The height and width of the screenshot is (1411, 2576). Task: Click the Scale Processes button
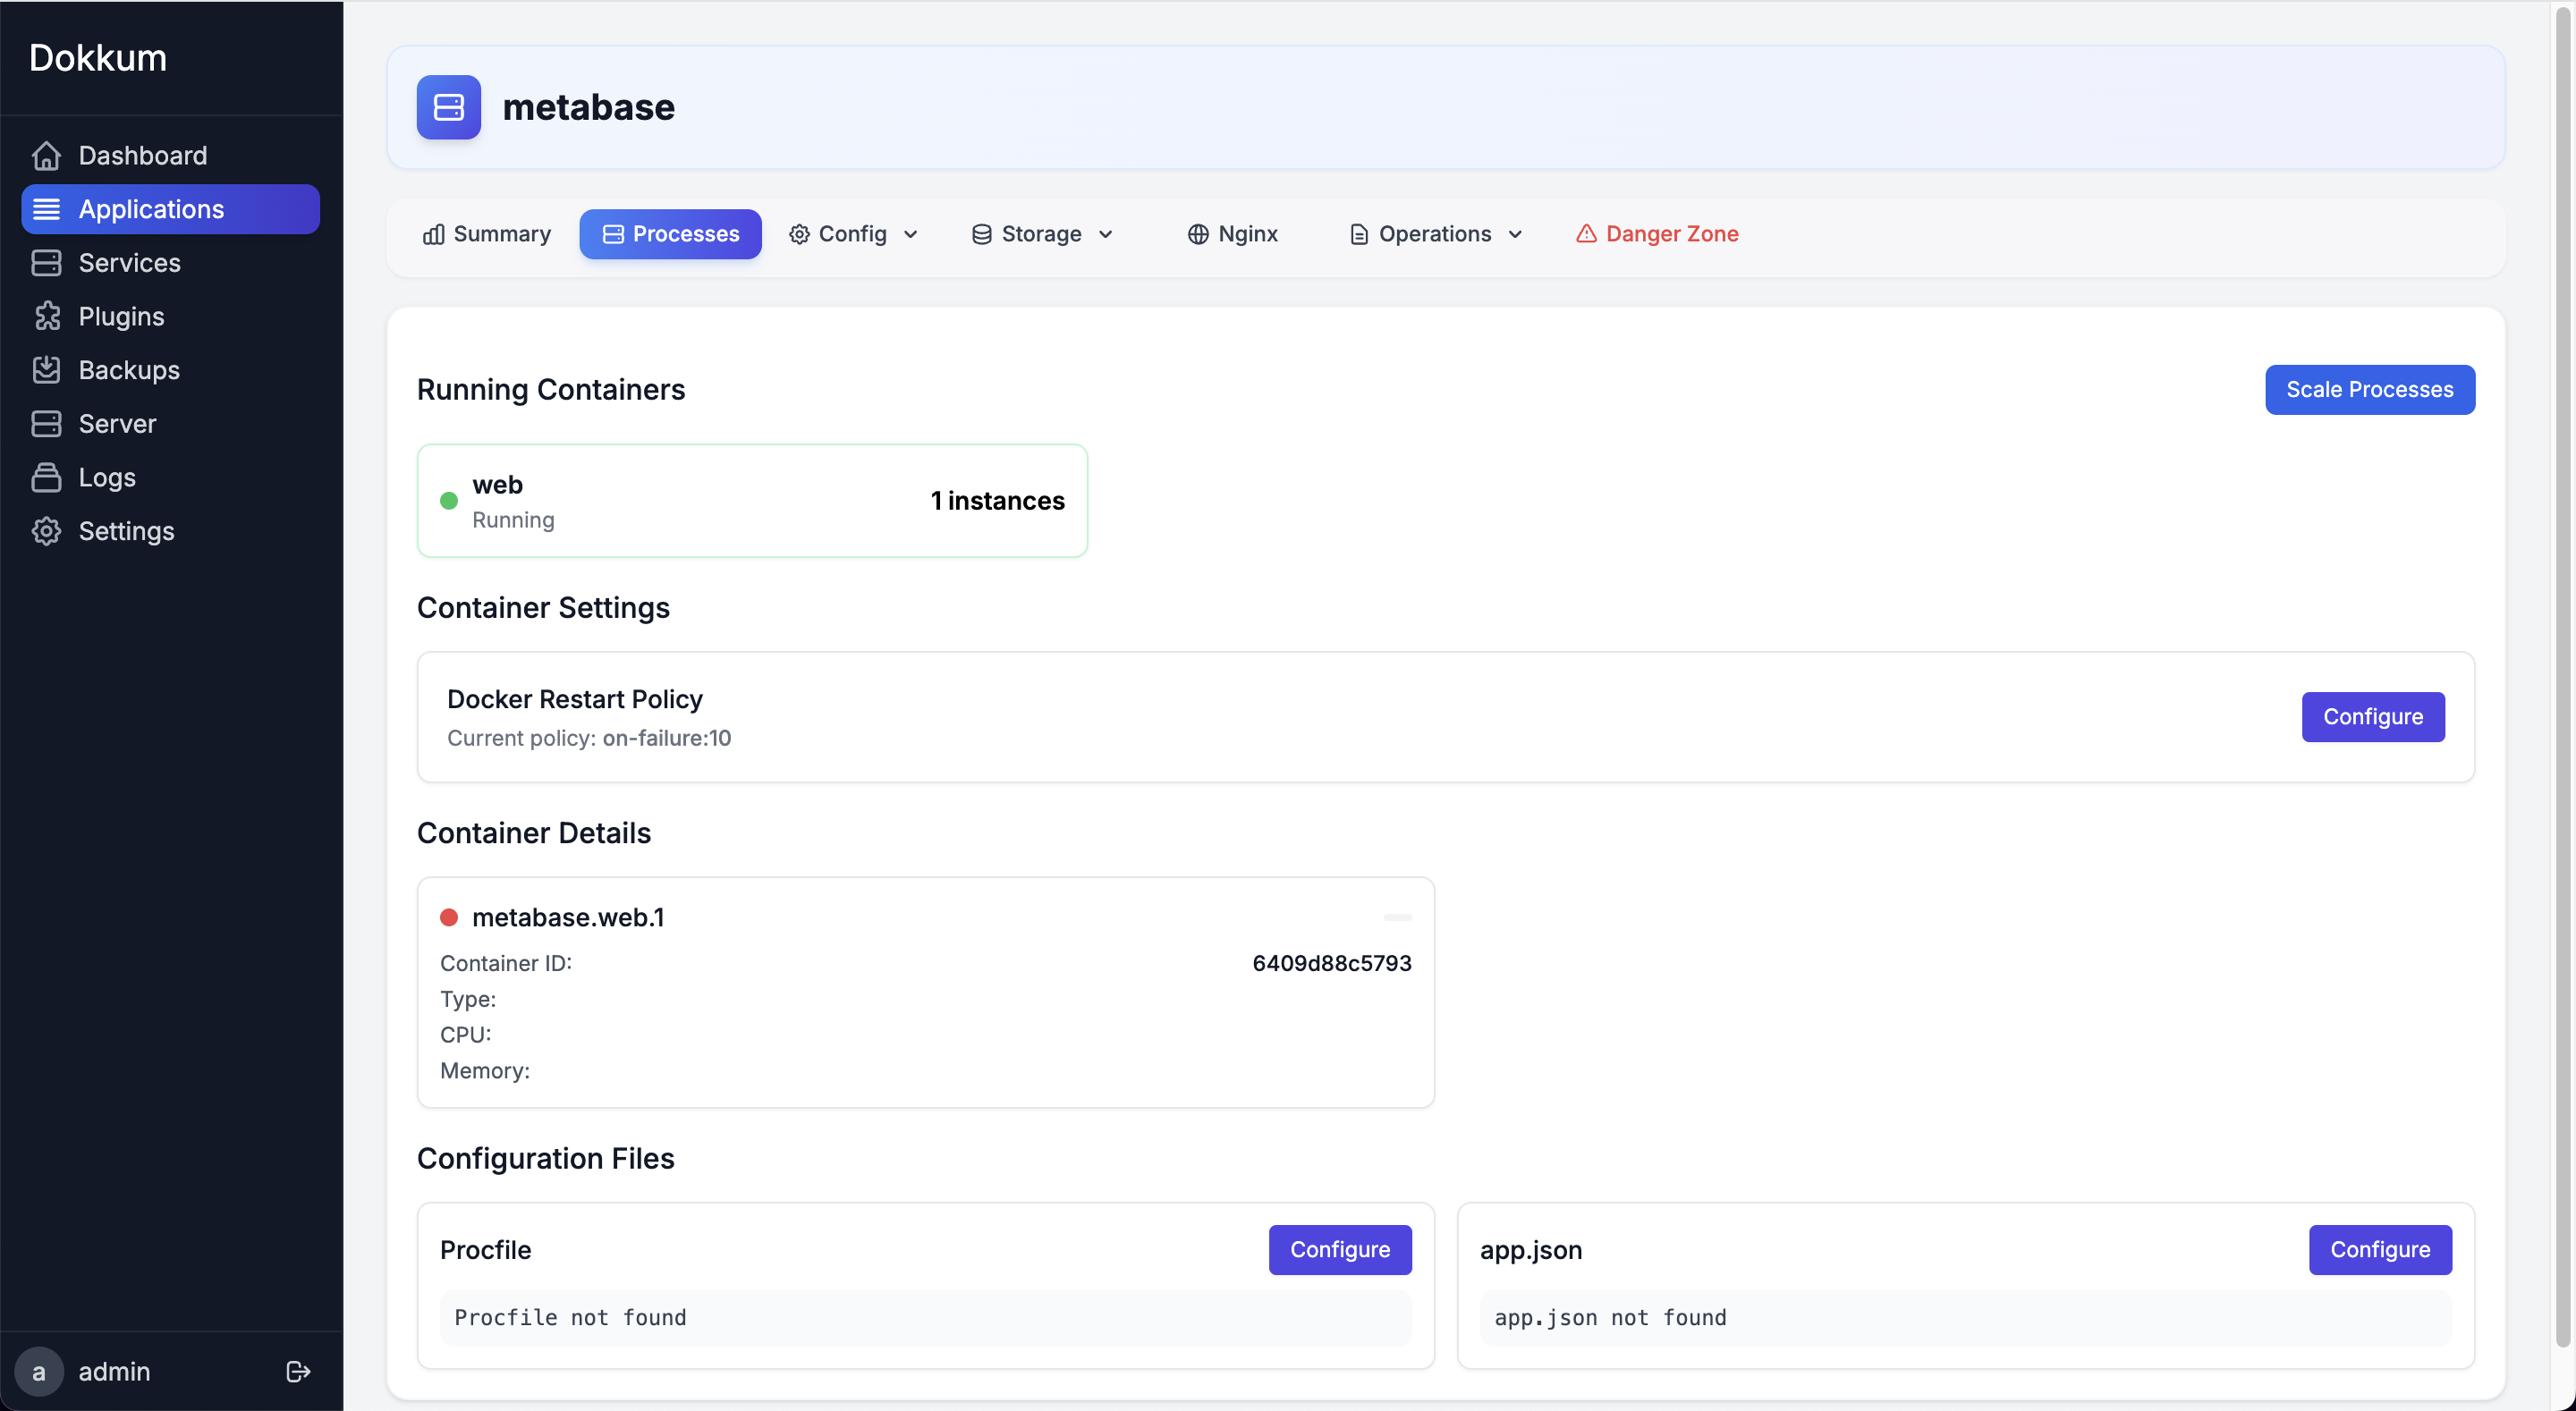coord(2370,389)
